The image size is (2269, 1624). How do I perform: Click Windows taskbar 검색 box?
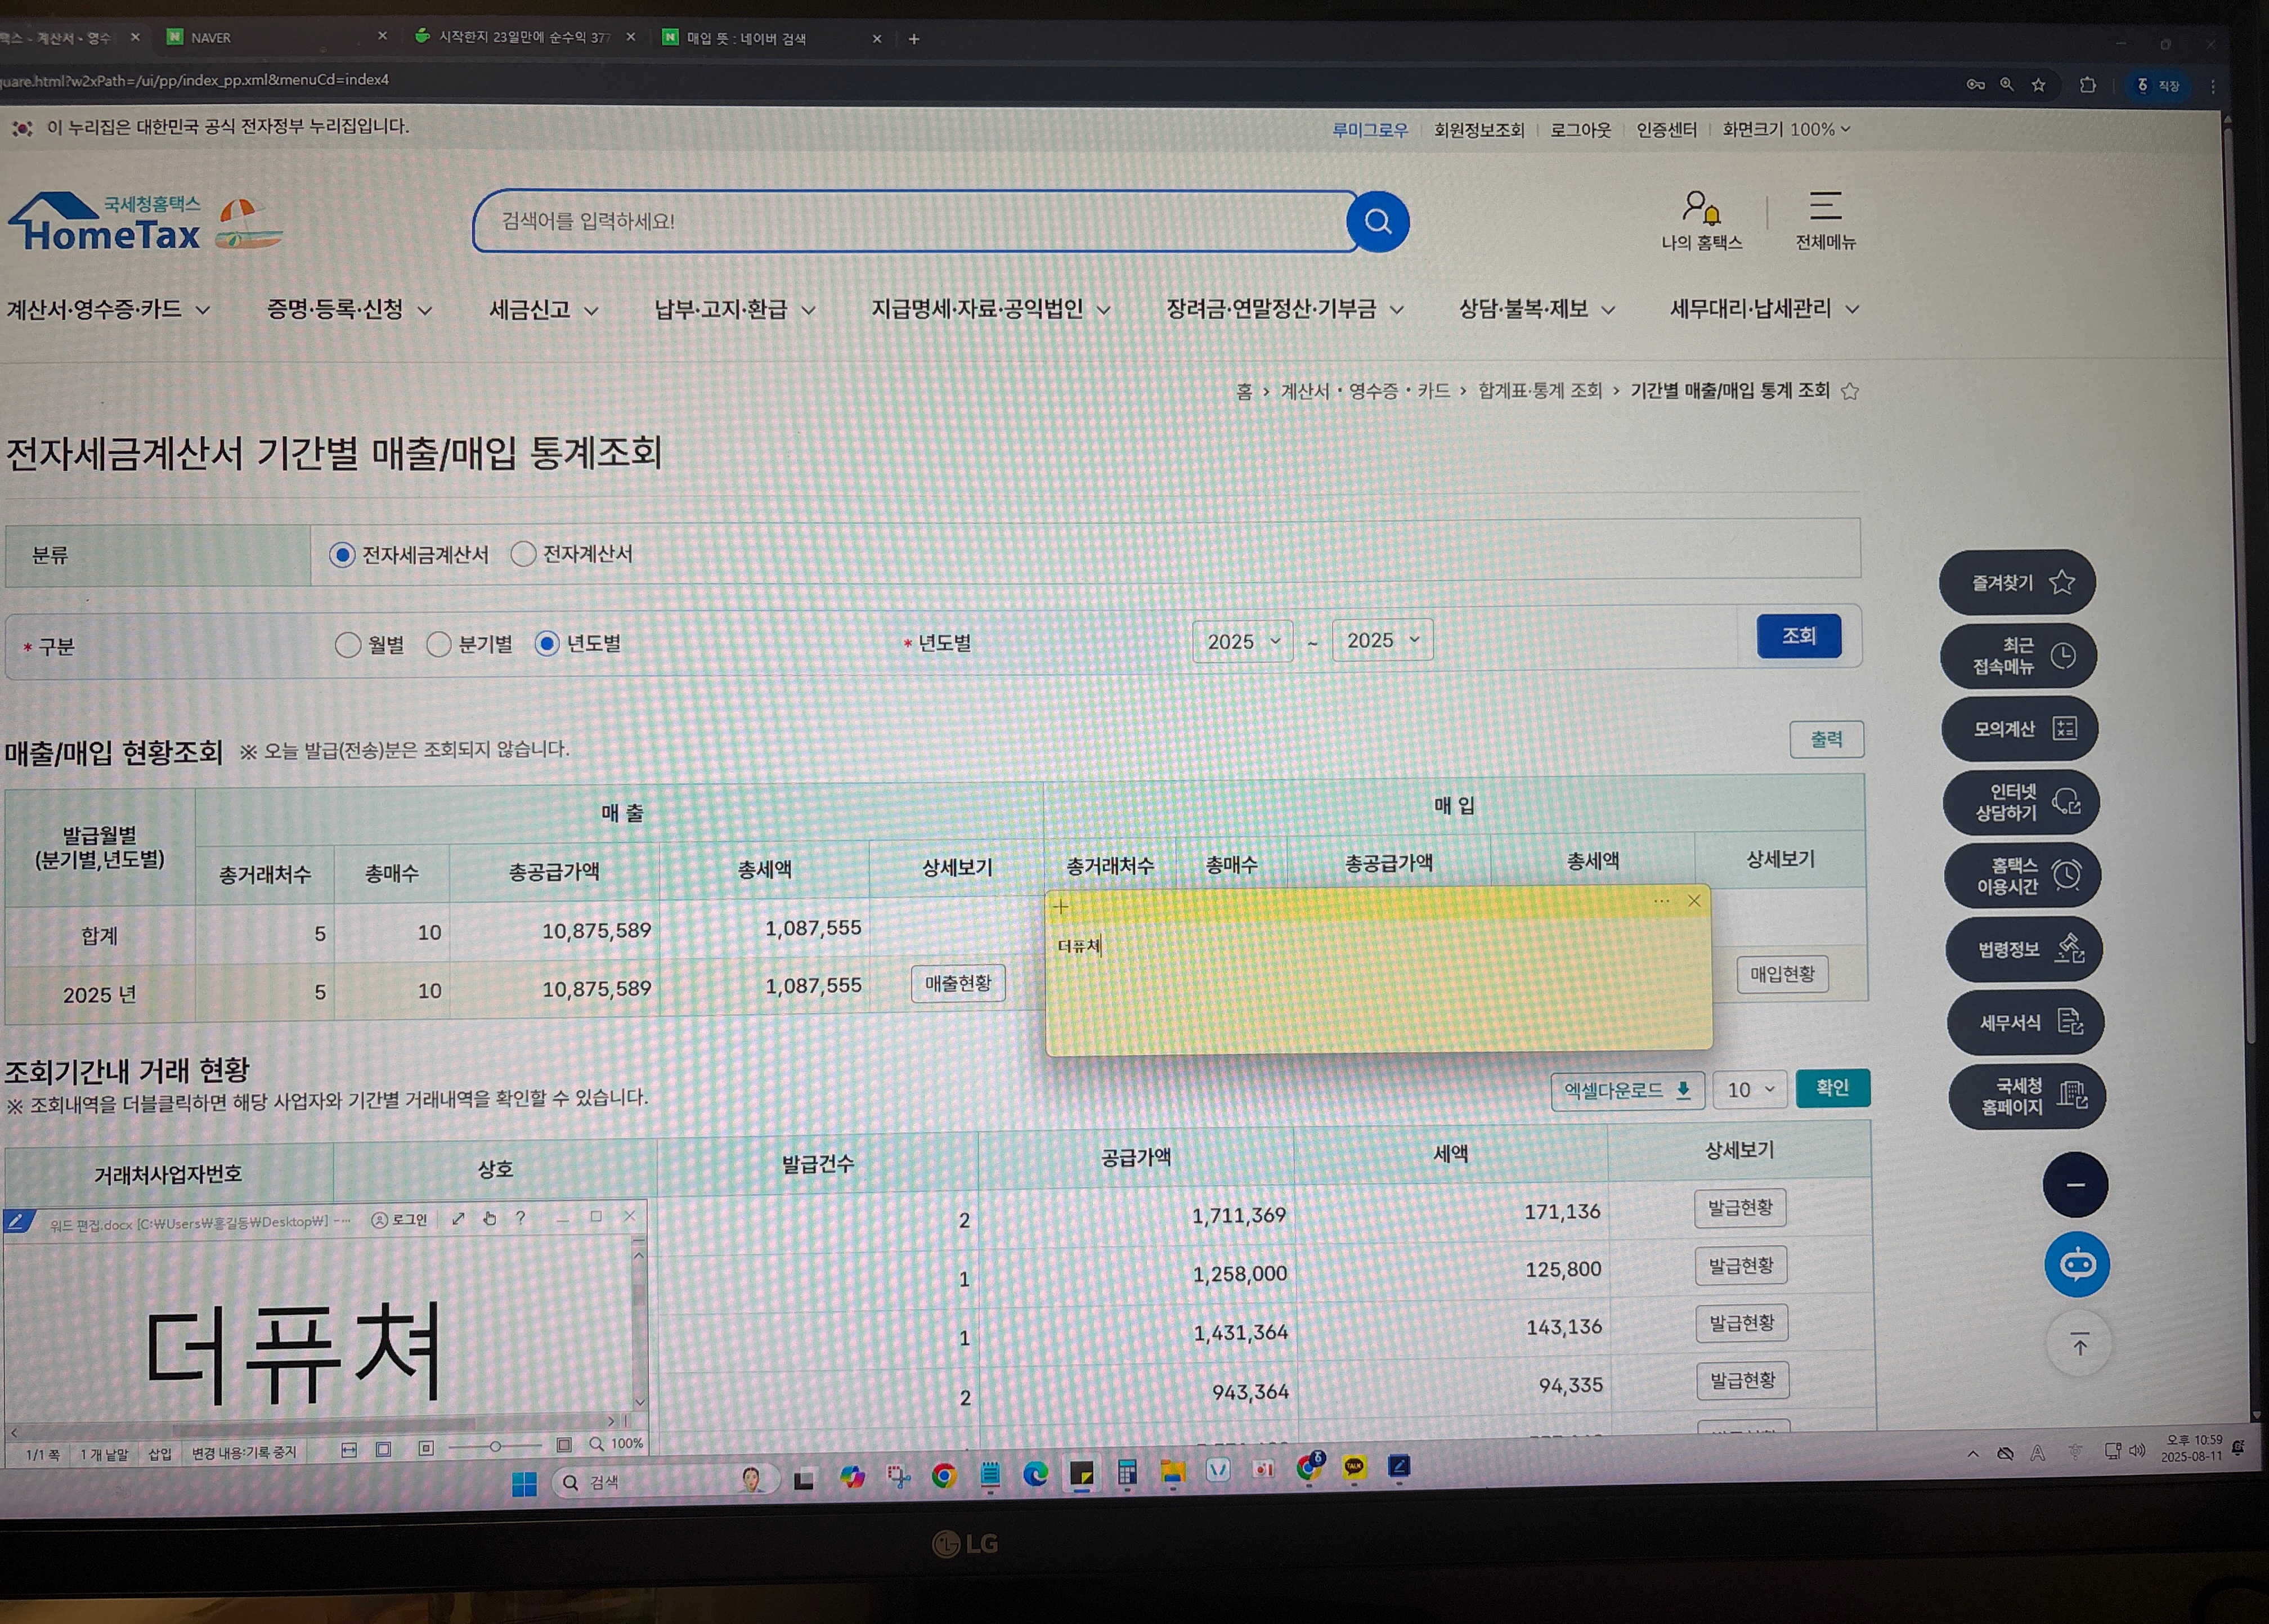coord(665,1482)
